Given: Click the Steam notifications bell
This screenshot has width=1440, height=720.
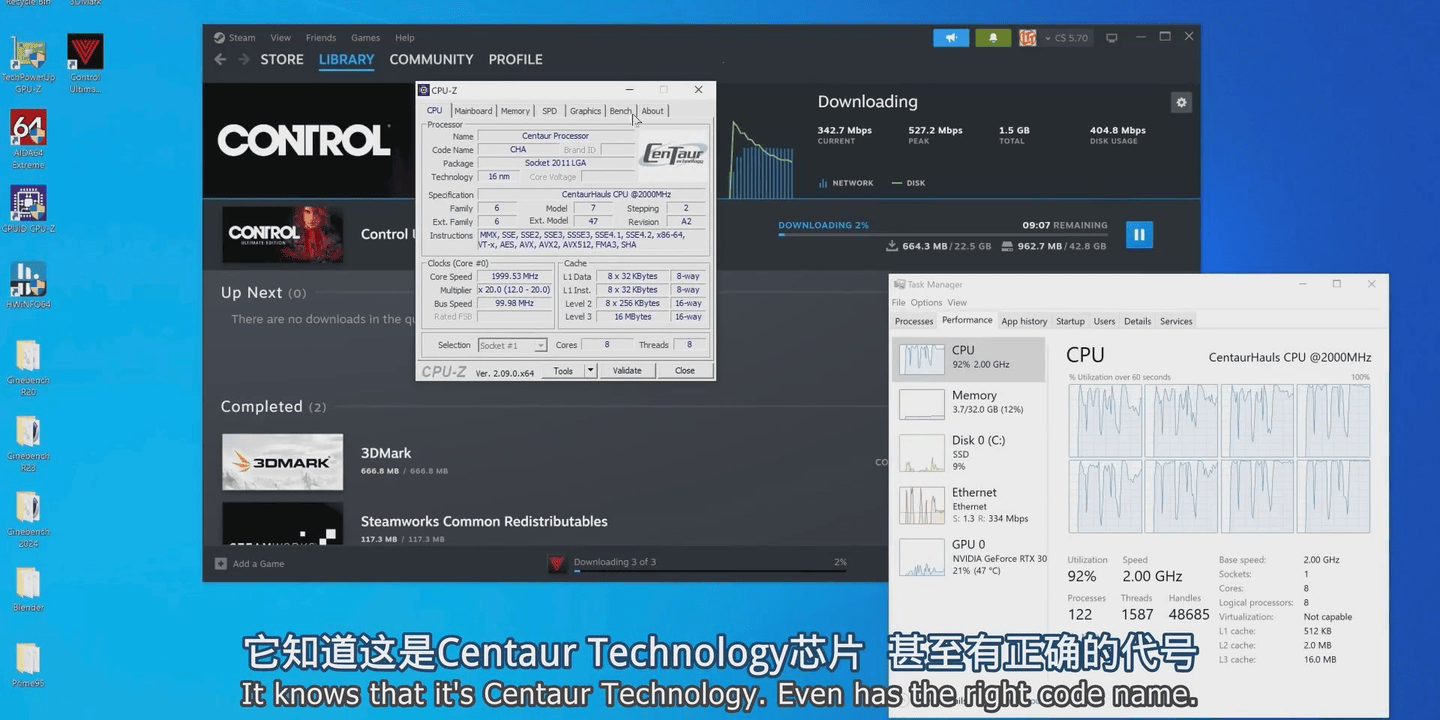Looking at the screenshot, I should pyautogui.click(x=993, y=38).
